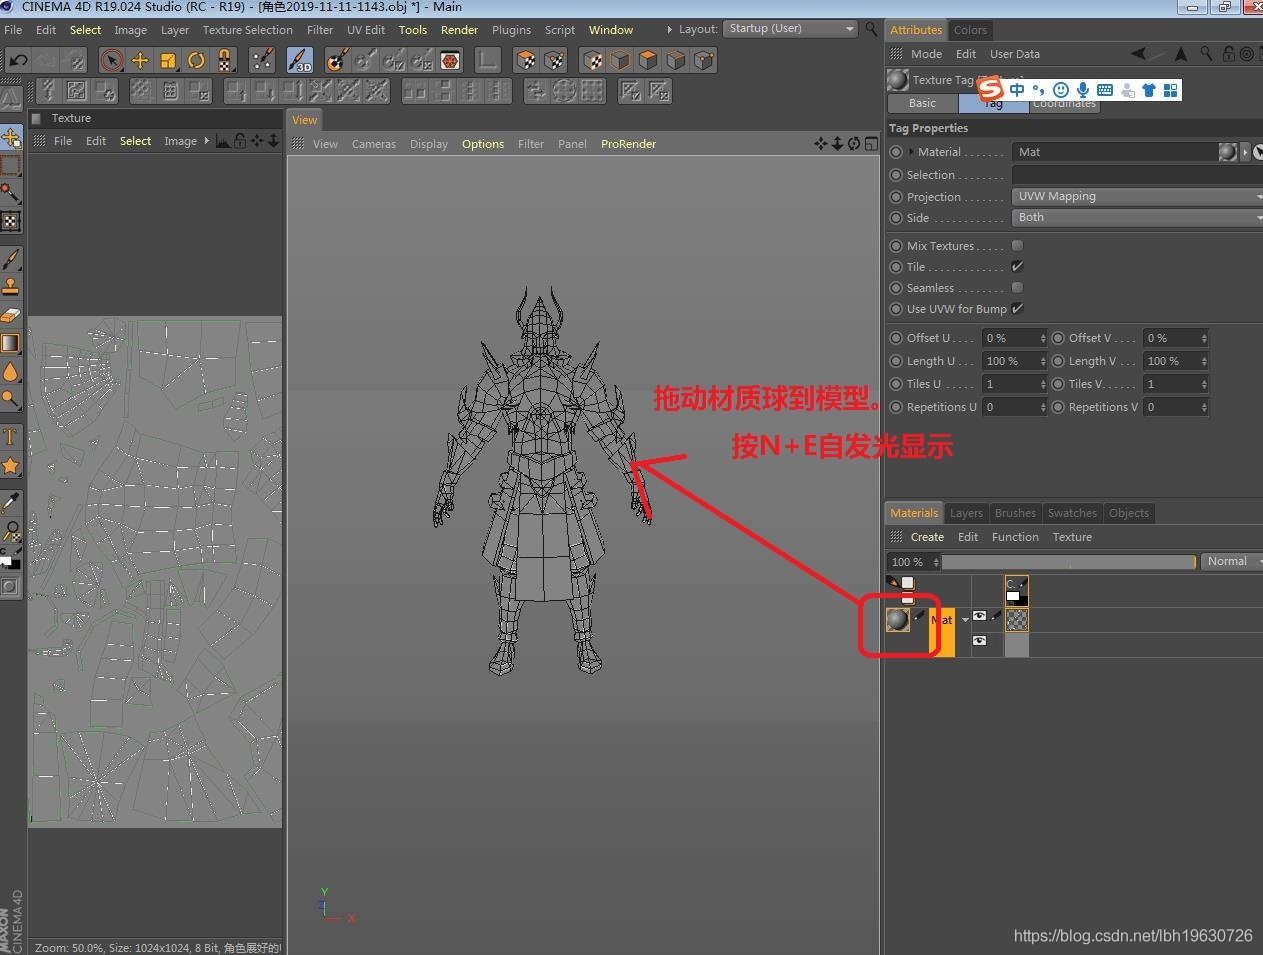Screen dimensions: 1263x955
Task: Pick the Eraser tool in left palette
Action: (11, 315)
